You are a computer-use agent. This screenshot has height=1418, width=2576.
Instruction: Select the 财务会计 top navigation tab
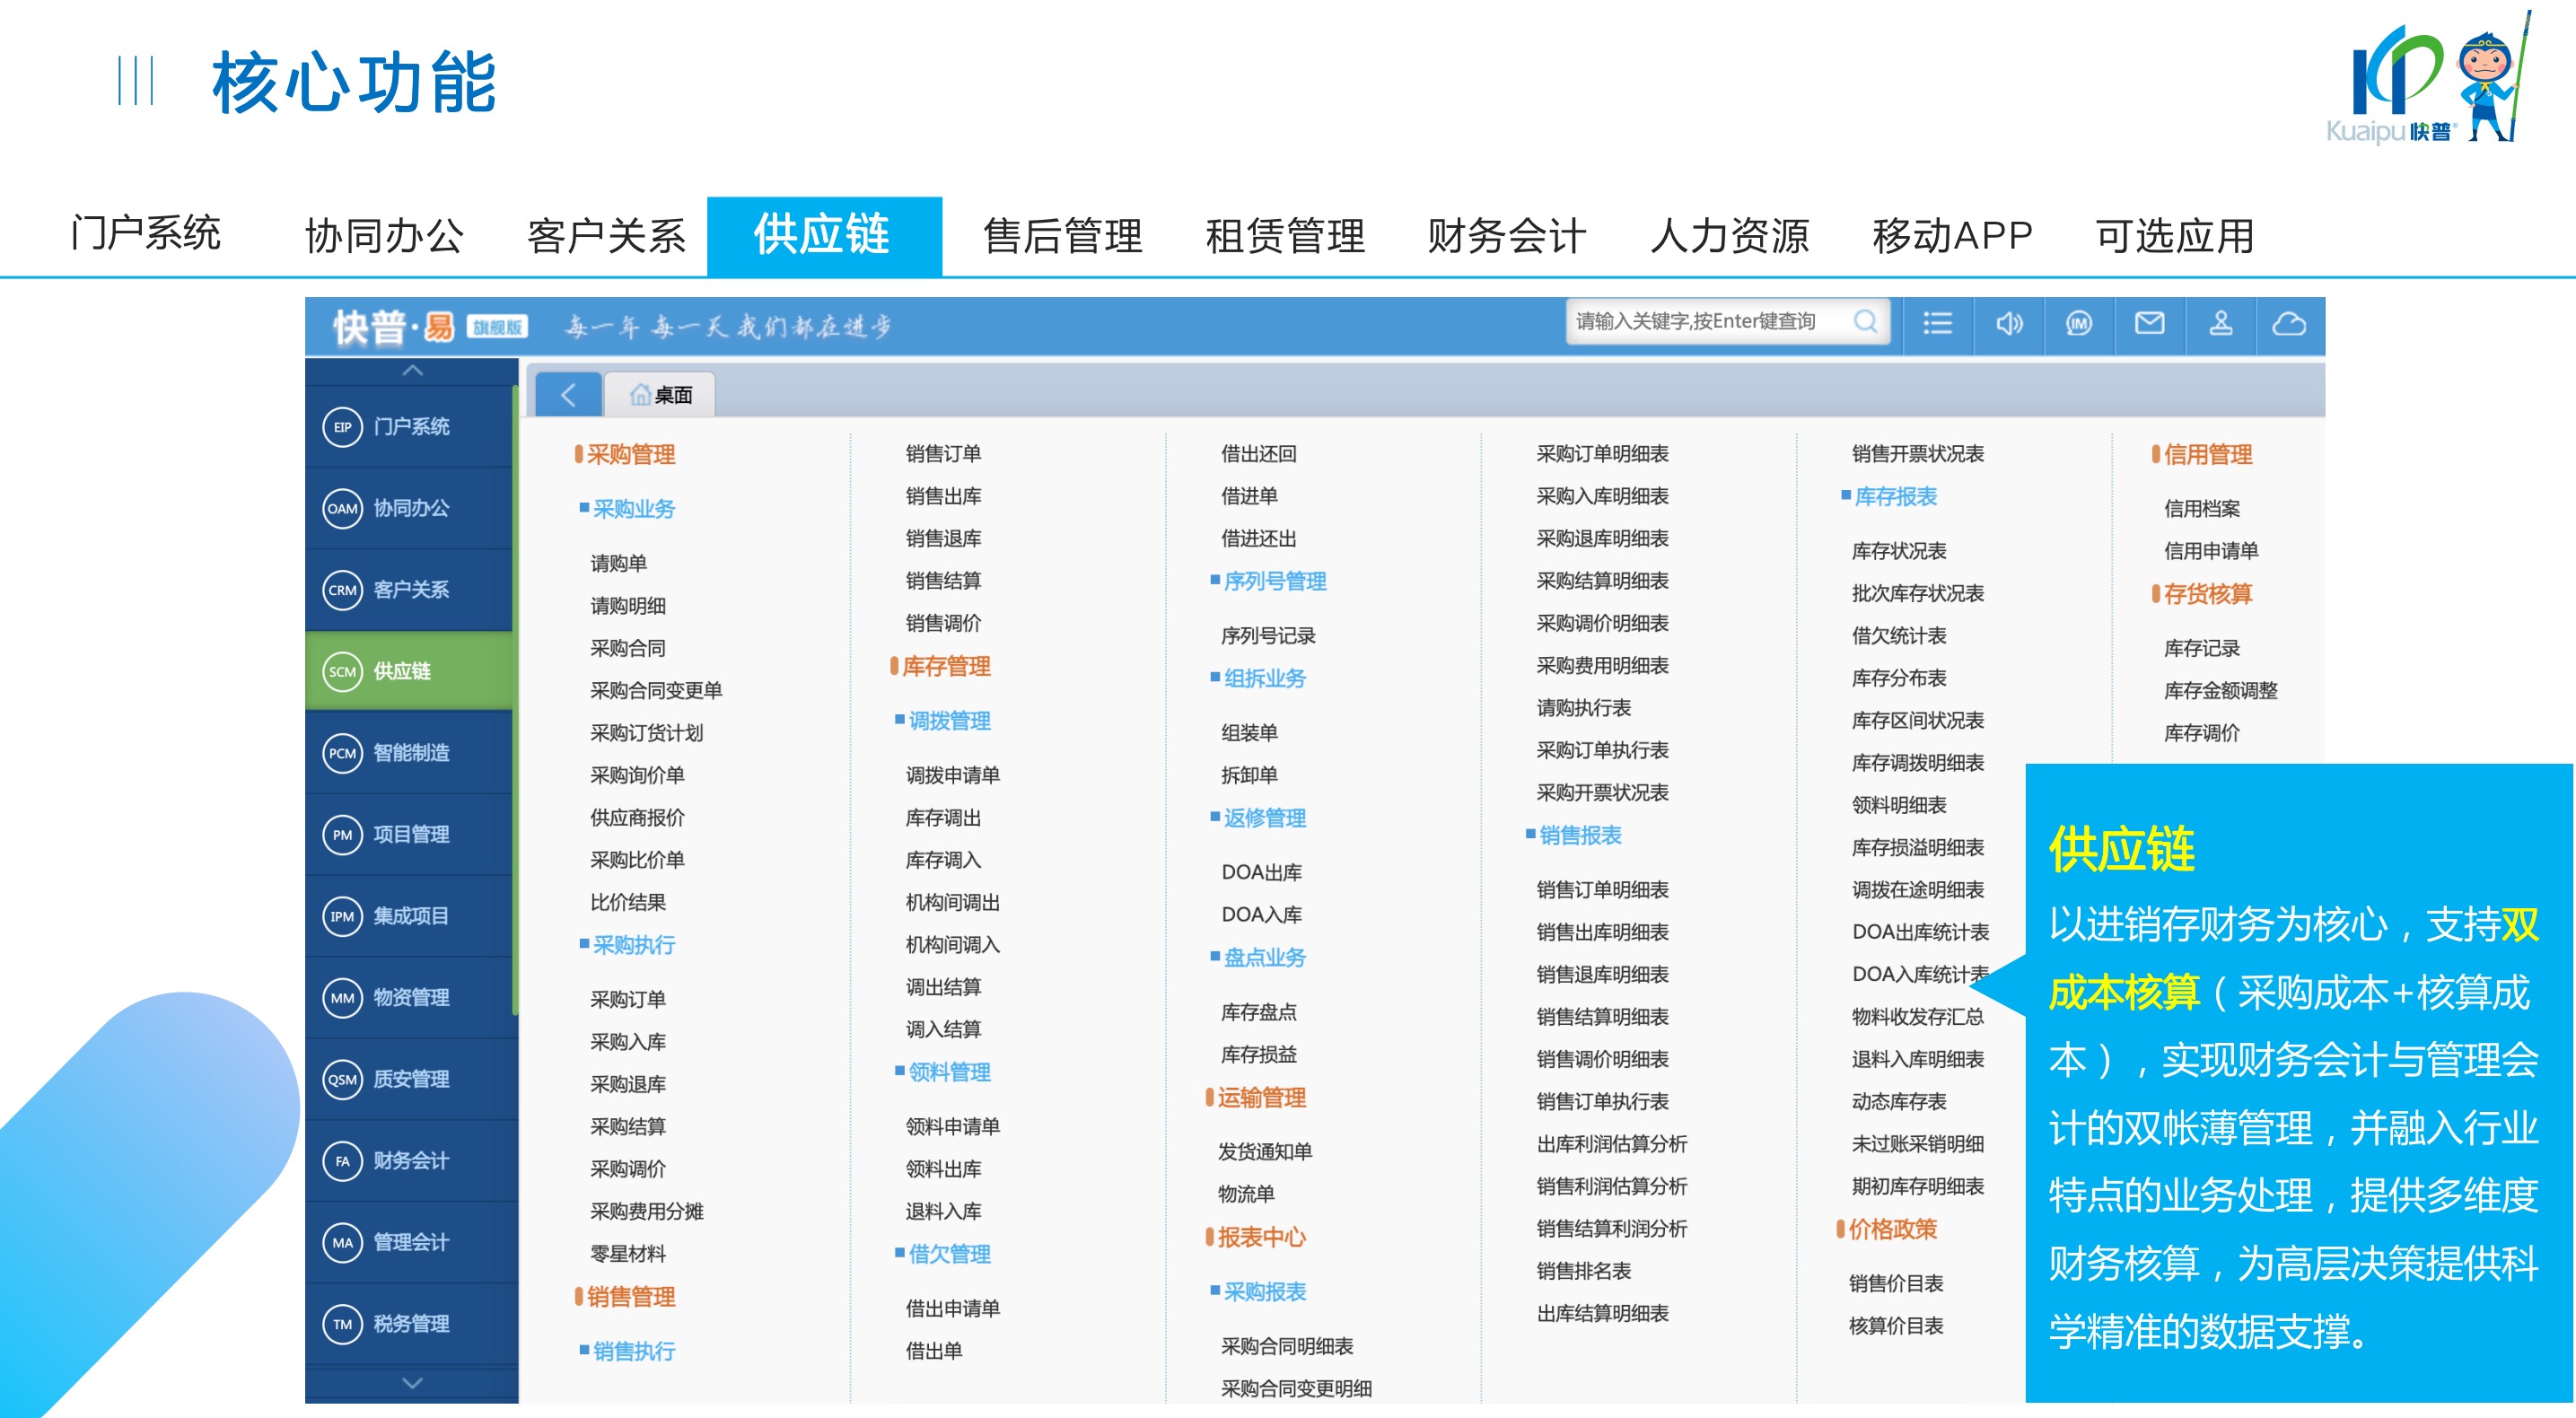coord(1506,236)
